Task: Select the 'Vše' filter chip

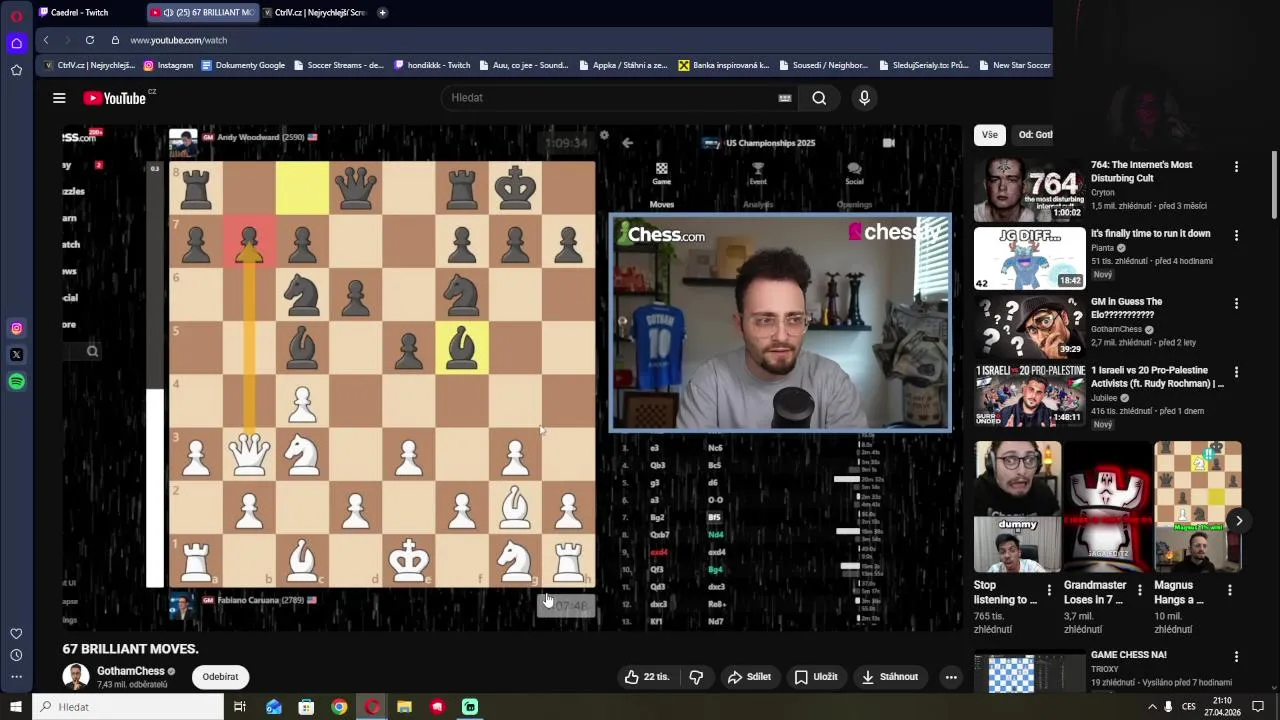Action: [x=989, y=135]
